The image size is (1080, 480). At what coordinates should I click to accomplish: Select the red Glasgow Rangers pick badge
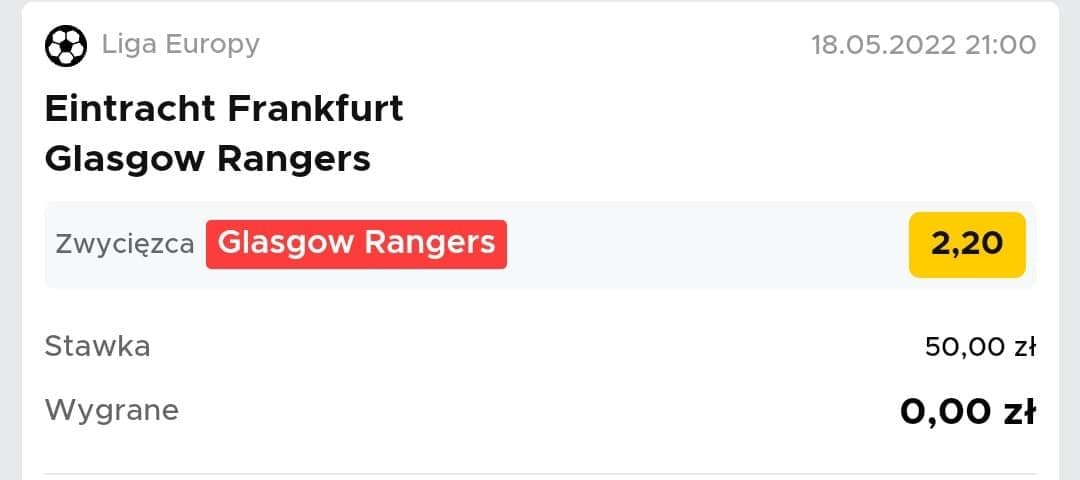tap(356, 244)
